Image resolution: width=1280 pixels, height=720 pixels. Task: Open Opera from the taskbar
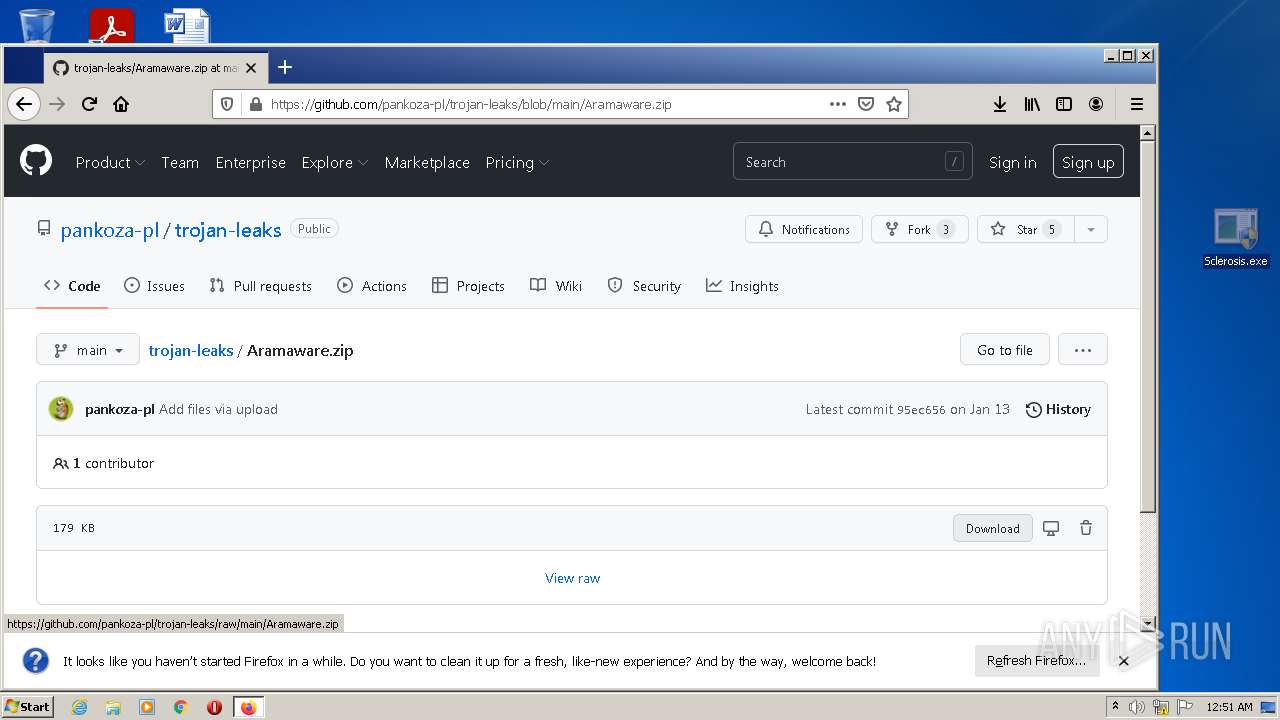pos(214,707)
